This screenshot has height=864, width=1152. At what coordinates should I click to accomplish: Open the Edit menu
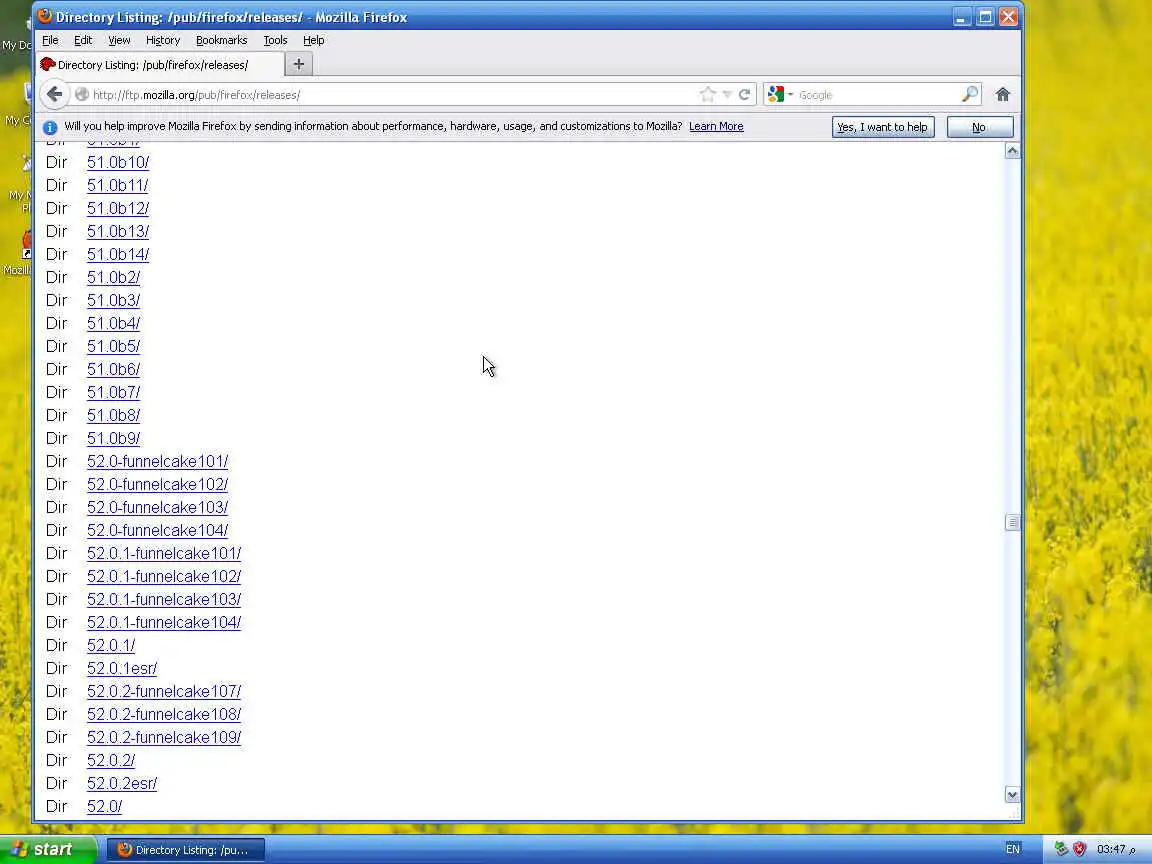coord(83,40)
